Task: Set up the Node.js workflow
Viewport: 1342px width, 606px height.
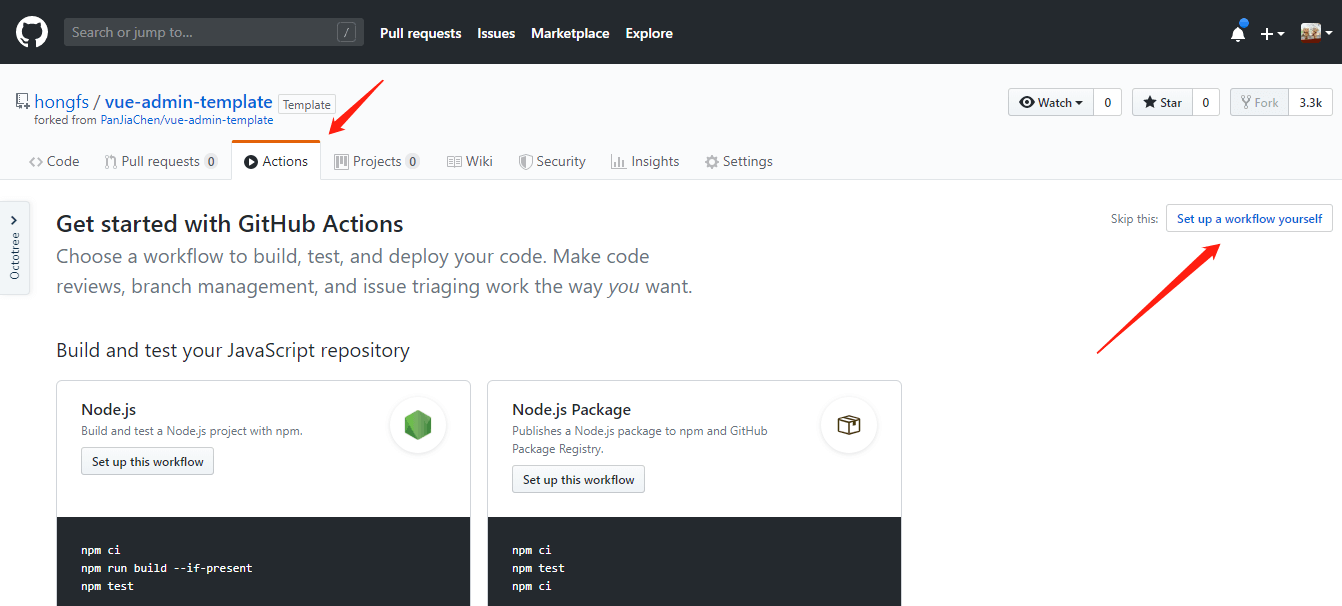Action: point(147,461)
